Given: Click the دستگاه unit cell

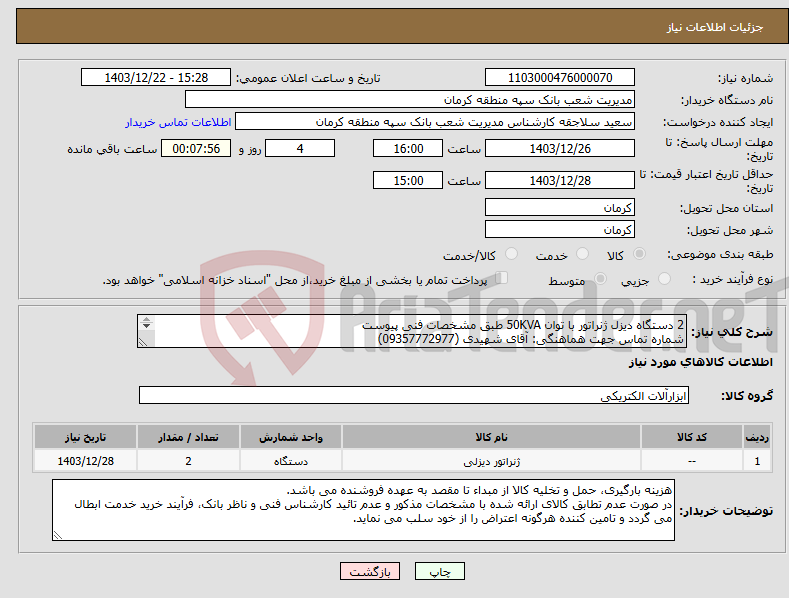Looking at the screenshot, I should click(291, 461).
